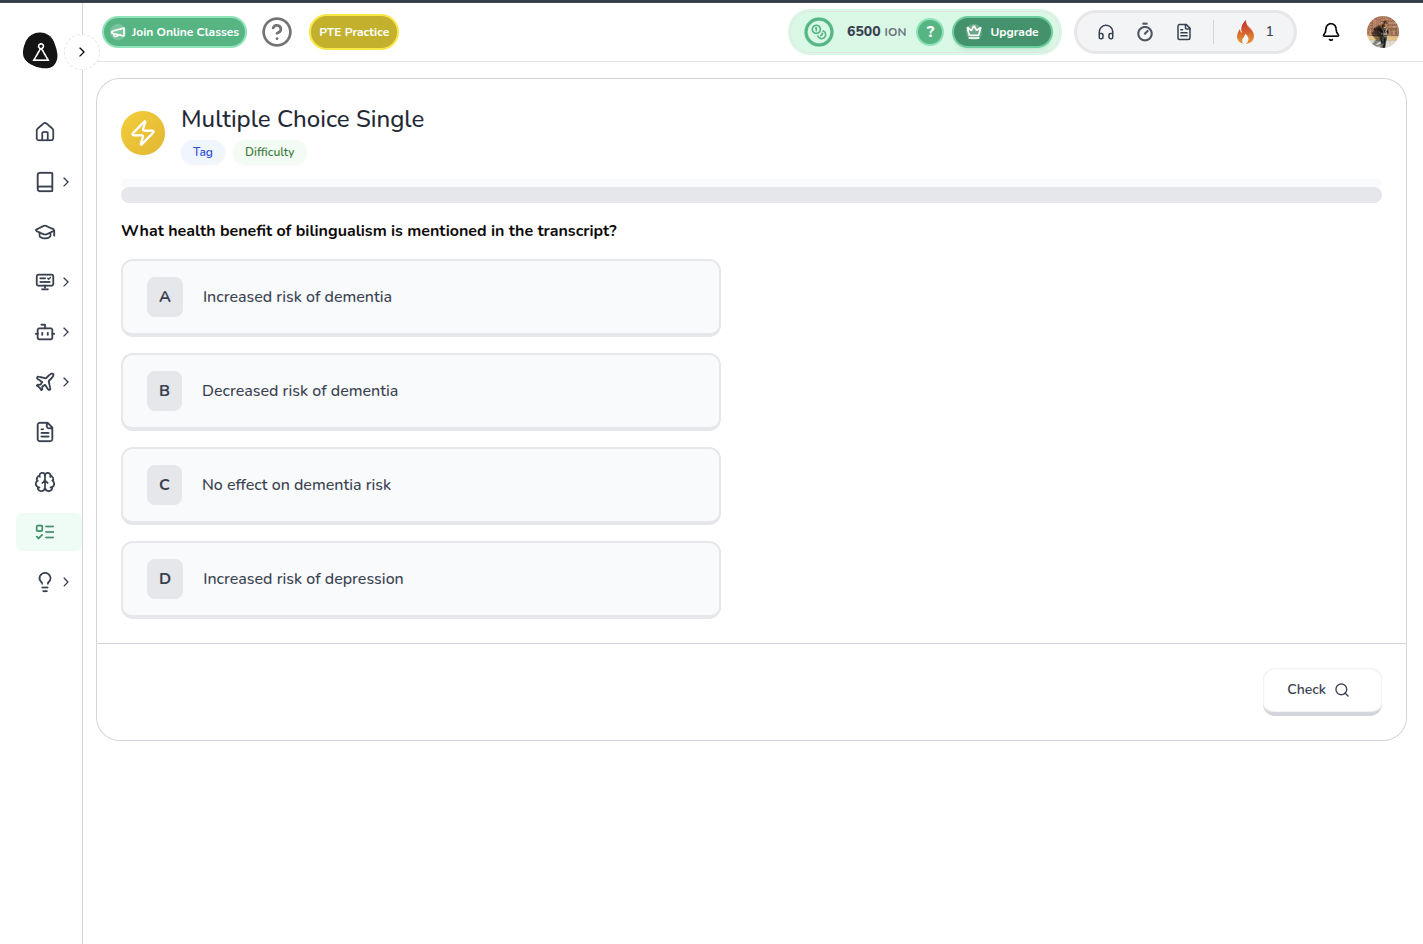Expand the lightbulb section chevron
This screenshot has width=1423, height=944.
coord(66,582)
